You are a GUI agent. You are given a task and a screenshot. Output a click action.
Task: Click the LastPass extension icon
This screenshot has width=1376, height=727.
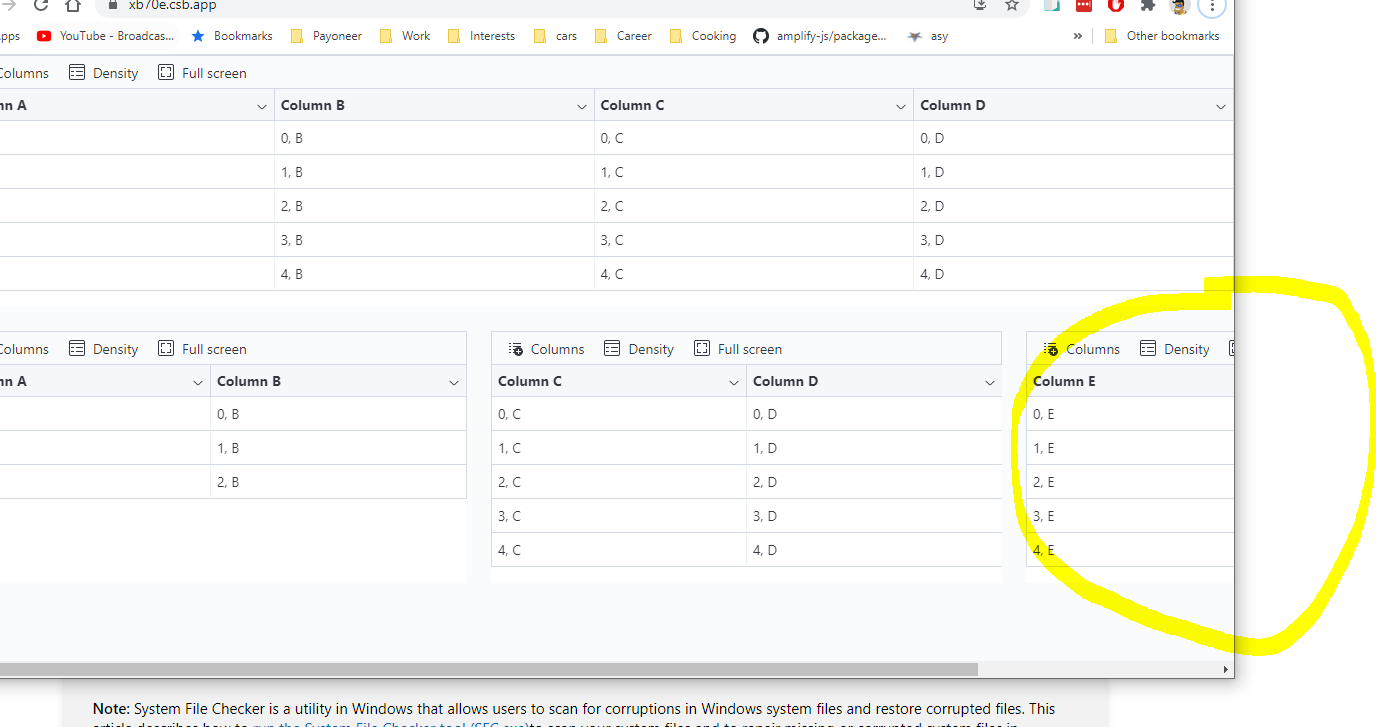(1084, 7)
